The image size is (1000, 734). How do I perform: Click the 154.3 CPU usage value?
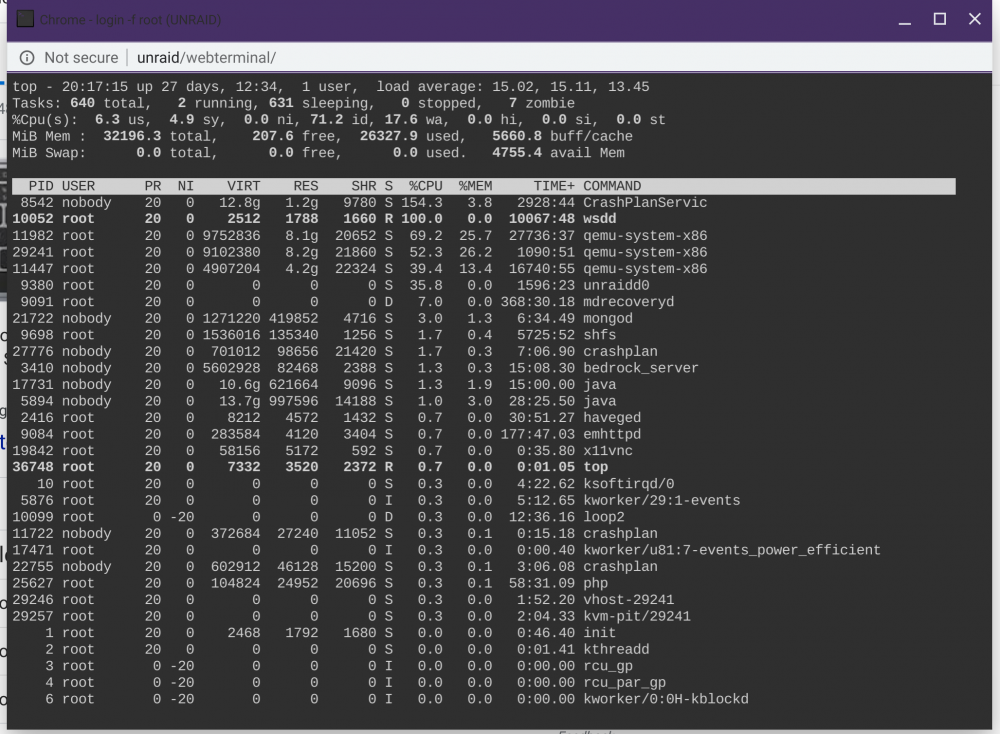pos(422,203)
